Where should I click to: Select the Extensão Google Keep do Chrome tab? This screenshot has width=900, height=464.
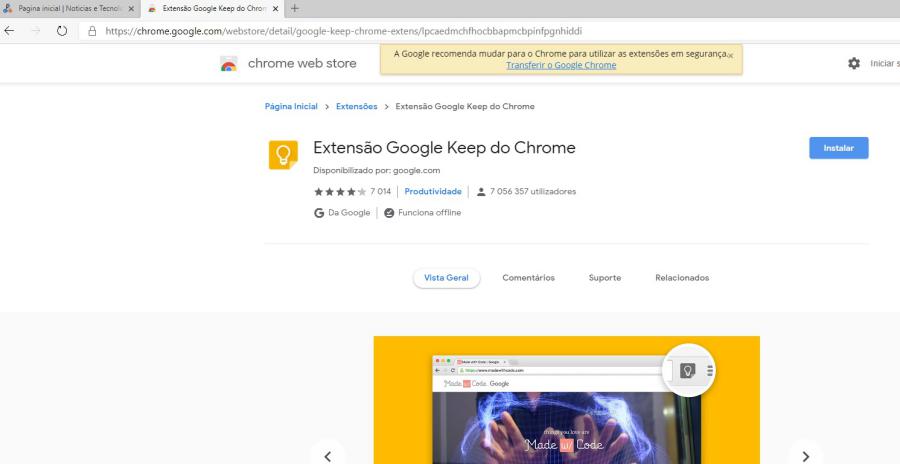(x=212, y=9)
